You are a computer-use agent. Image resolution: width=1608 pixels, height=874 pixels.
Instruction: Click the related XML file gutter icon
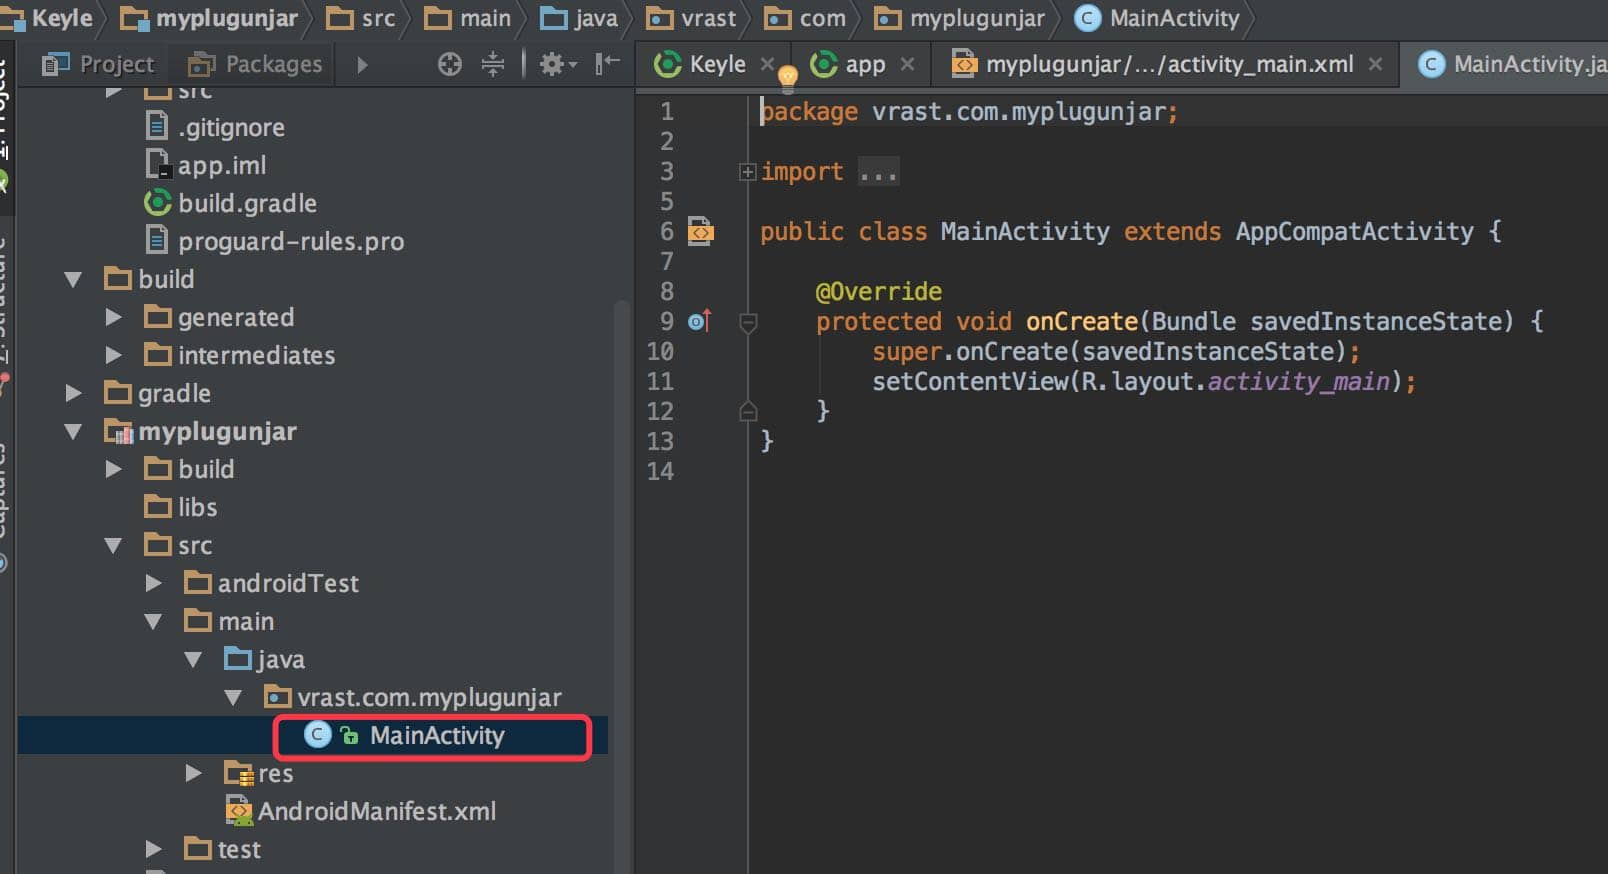pyautogui.click(x=701, y=231)
